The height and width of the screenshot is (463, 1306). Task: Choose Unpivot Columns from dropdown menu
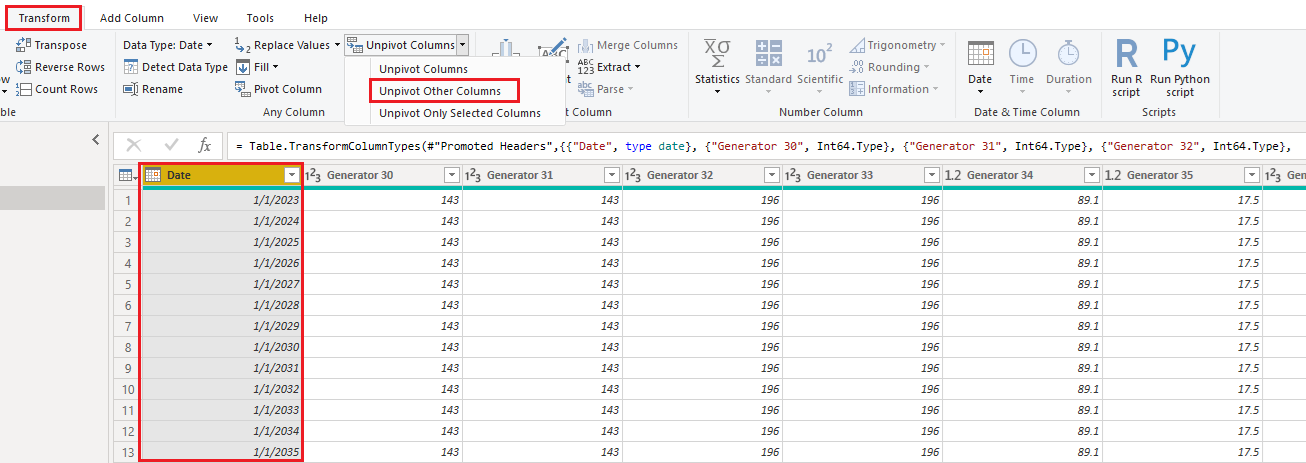[x=423, y=69]
